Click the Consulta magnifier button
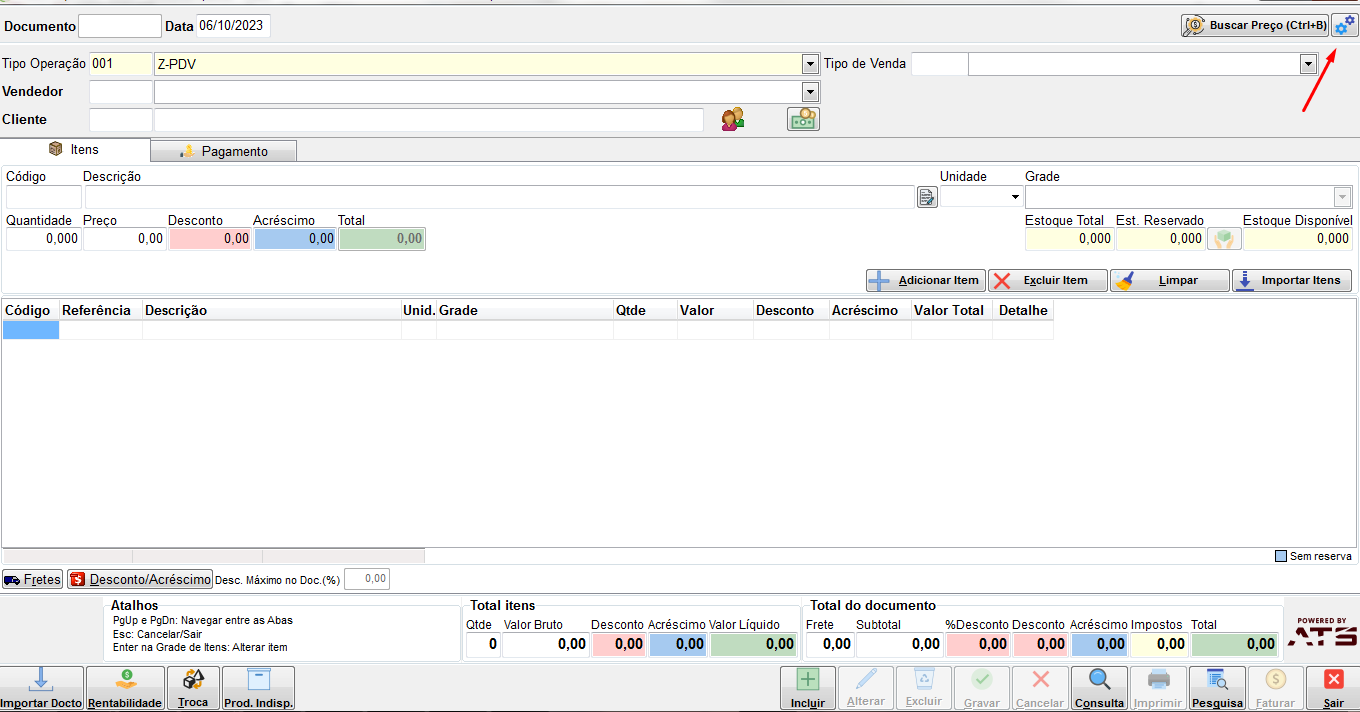Image resolution: width=1360 pixels, height=712 pixels. click(1099, 689)
